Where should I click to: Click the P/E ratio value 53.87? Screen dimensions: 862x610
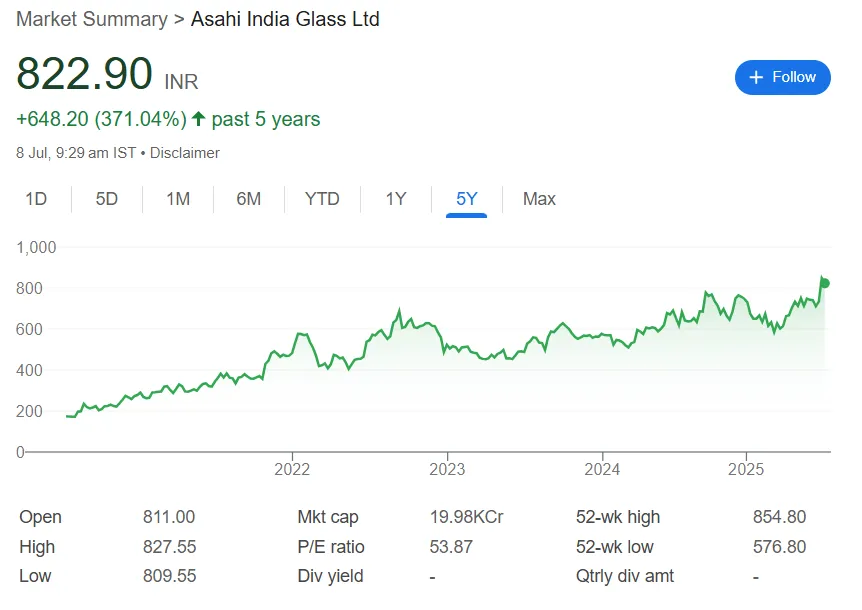coord(451,547)
